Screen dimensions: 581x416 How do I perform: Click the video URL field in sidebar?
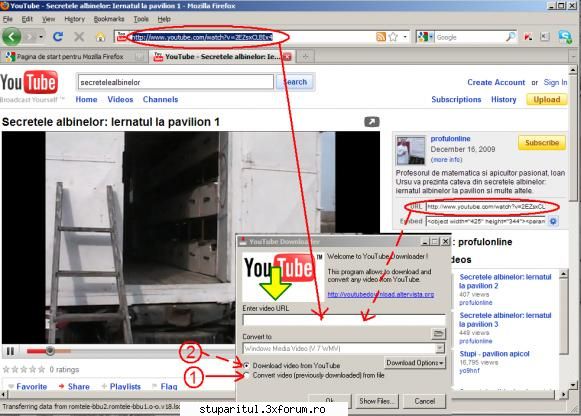tap(485, 207)
